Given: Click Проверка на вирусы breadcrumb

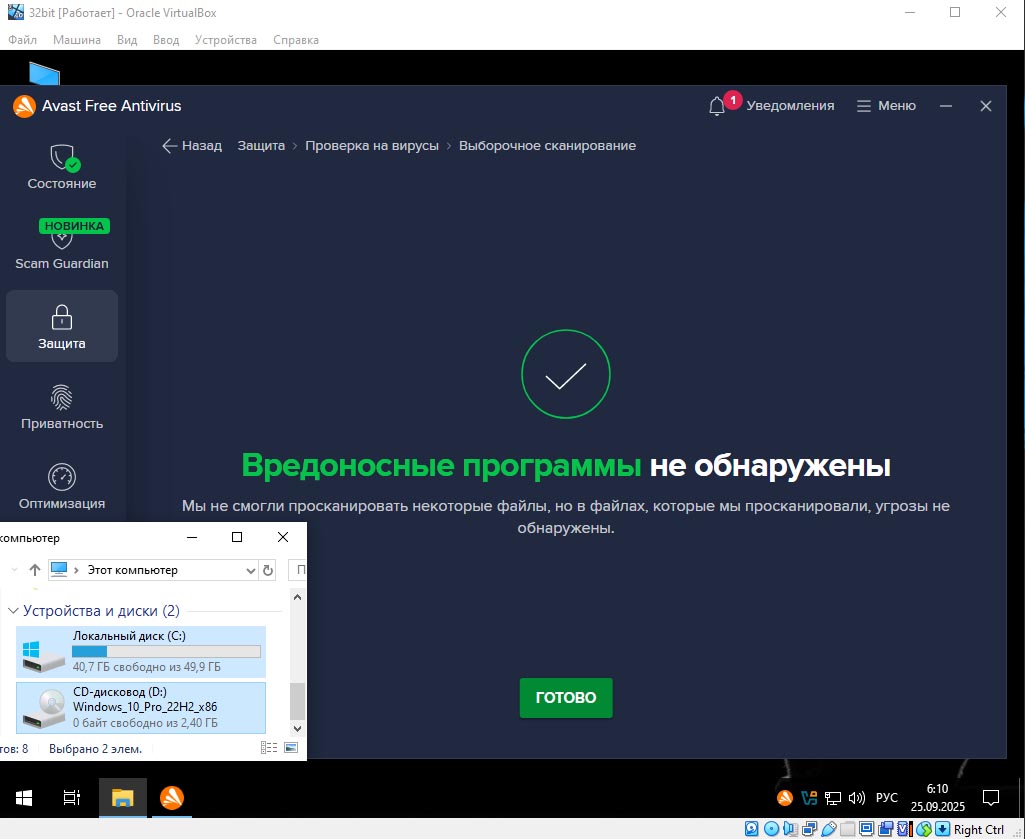Looking at the screenshot, I should pos(372,146).
